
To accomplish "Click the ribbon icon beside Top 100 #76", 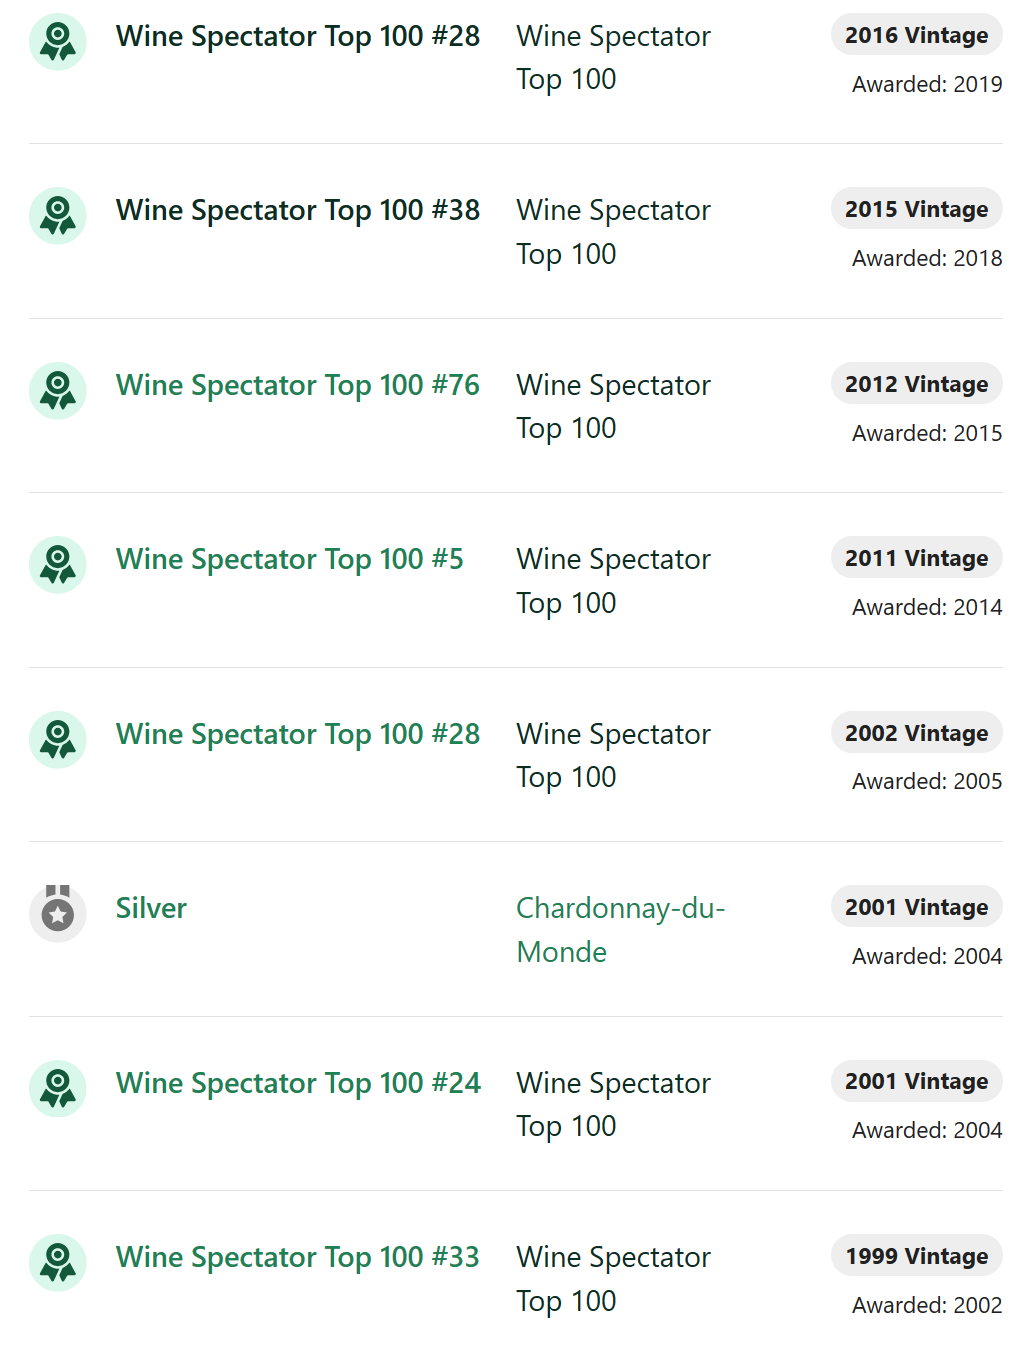I will 58,391.
